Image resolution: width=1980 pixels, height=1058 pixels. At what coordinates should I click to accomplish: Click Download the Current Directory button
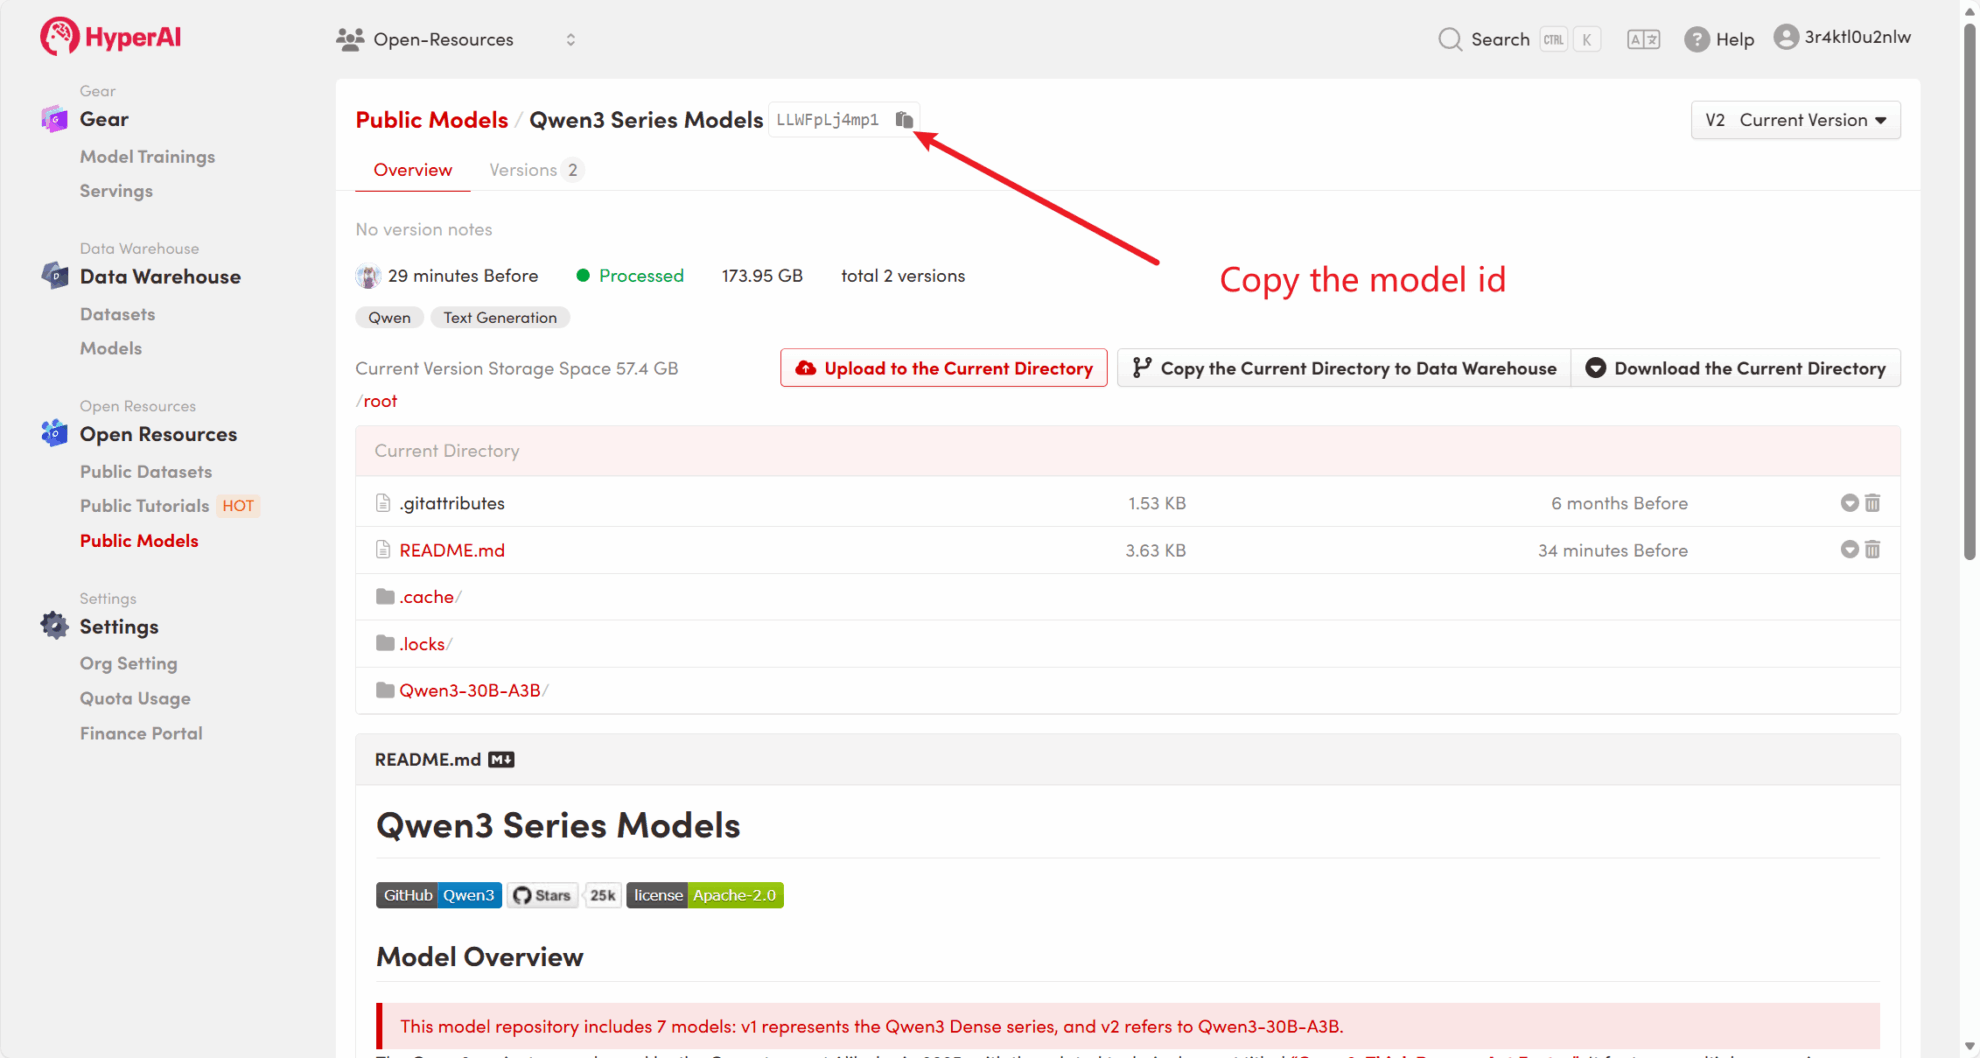pos(1735,368)
